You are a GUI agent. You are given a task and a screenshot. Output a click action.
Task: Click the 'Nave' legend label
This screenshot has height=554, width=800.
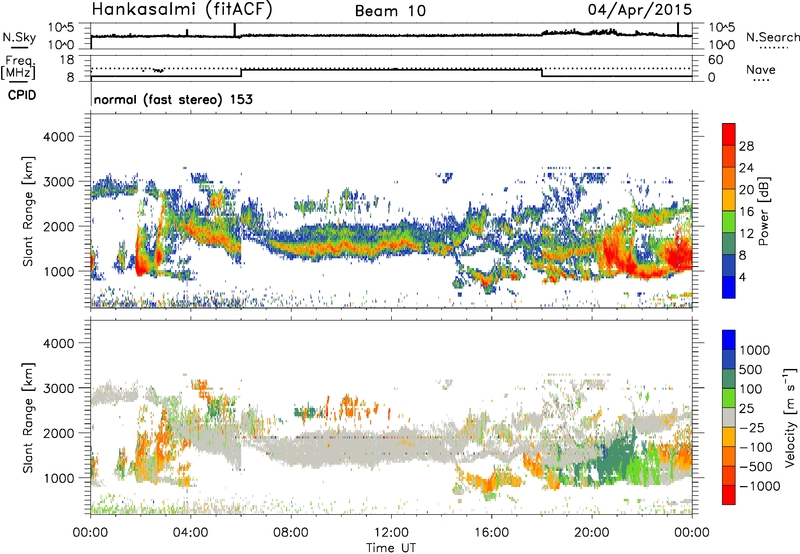tap(761, 69)
